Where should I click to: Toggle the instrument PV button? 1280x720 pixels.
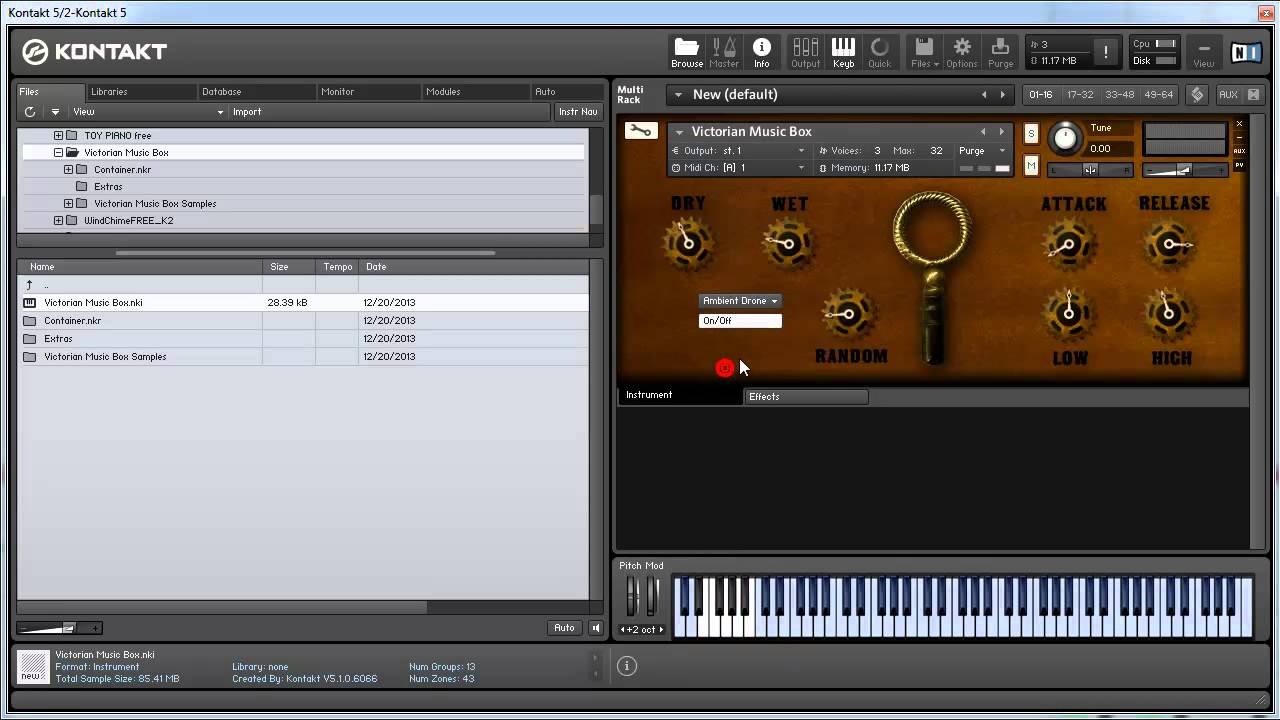pos(1239,165)
